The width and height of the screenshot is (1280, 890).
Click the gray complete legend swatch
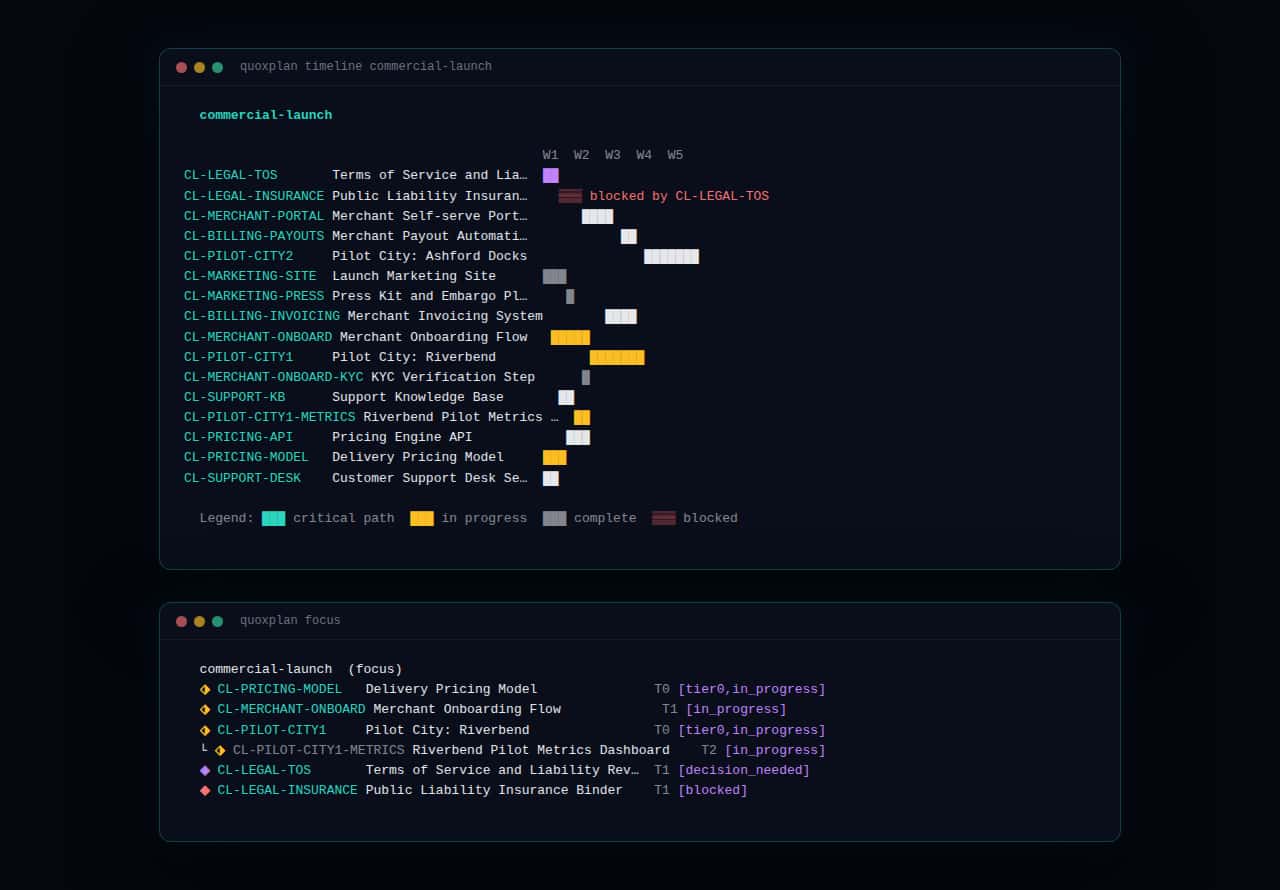click(x=555, y=518)
